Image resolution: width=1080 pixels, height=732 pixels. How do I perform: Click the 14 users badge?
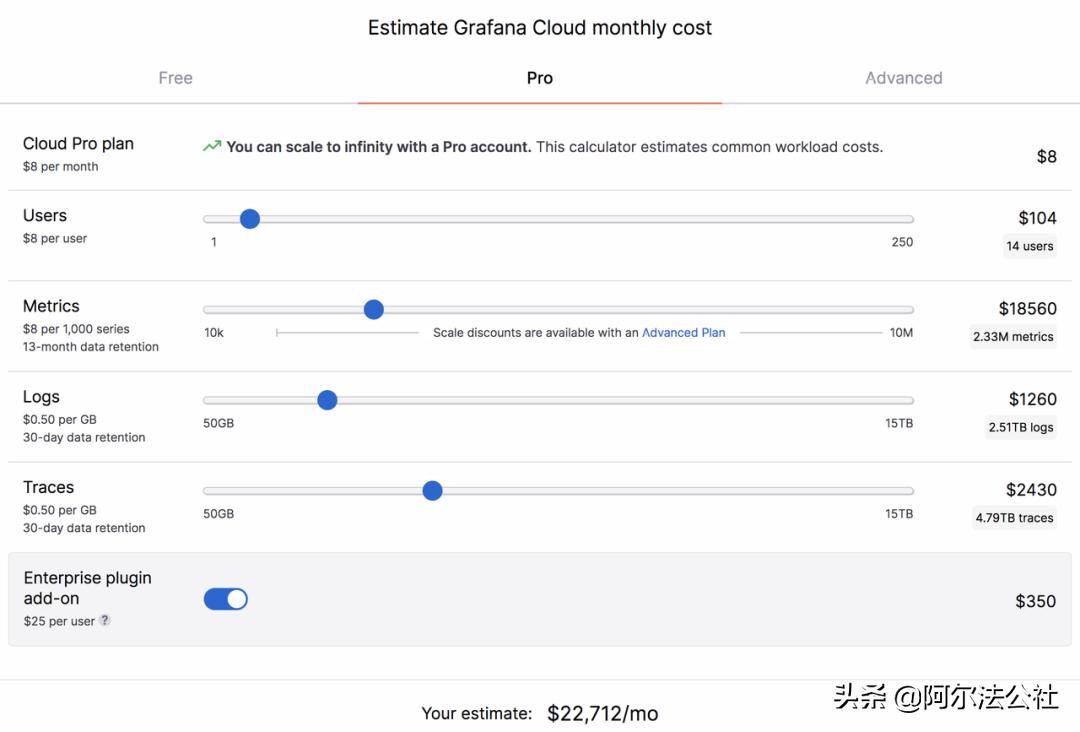click(x=1029, y=246)
